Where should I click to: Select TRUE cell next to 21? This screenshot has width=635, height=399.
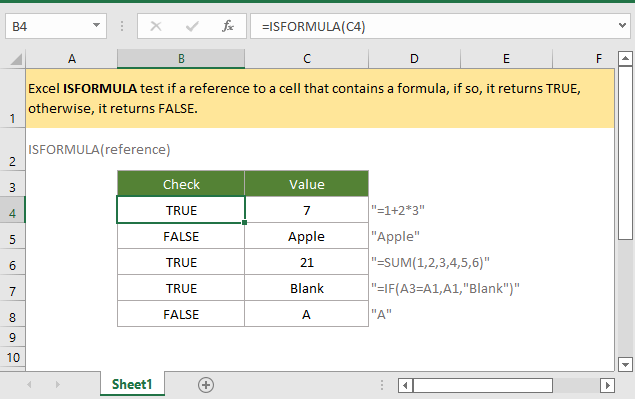[181, 262]
